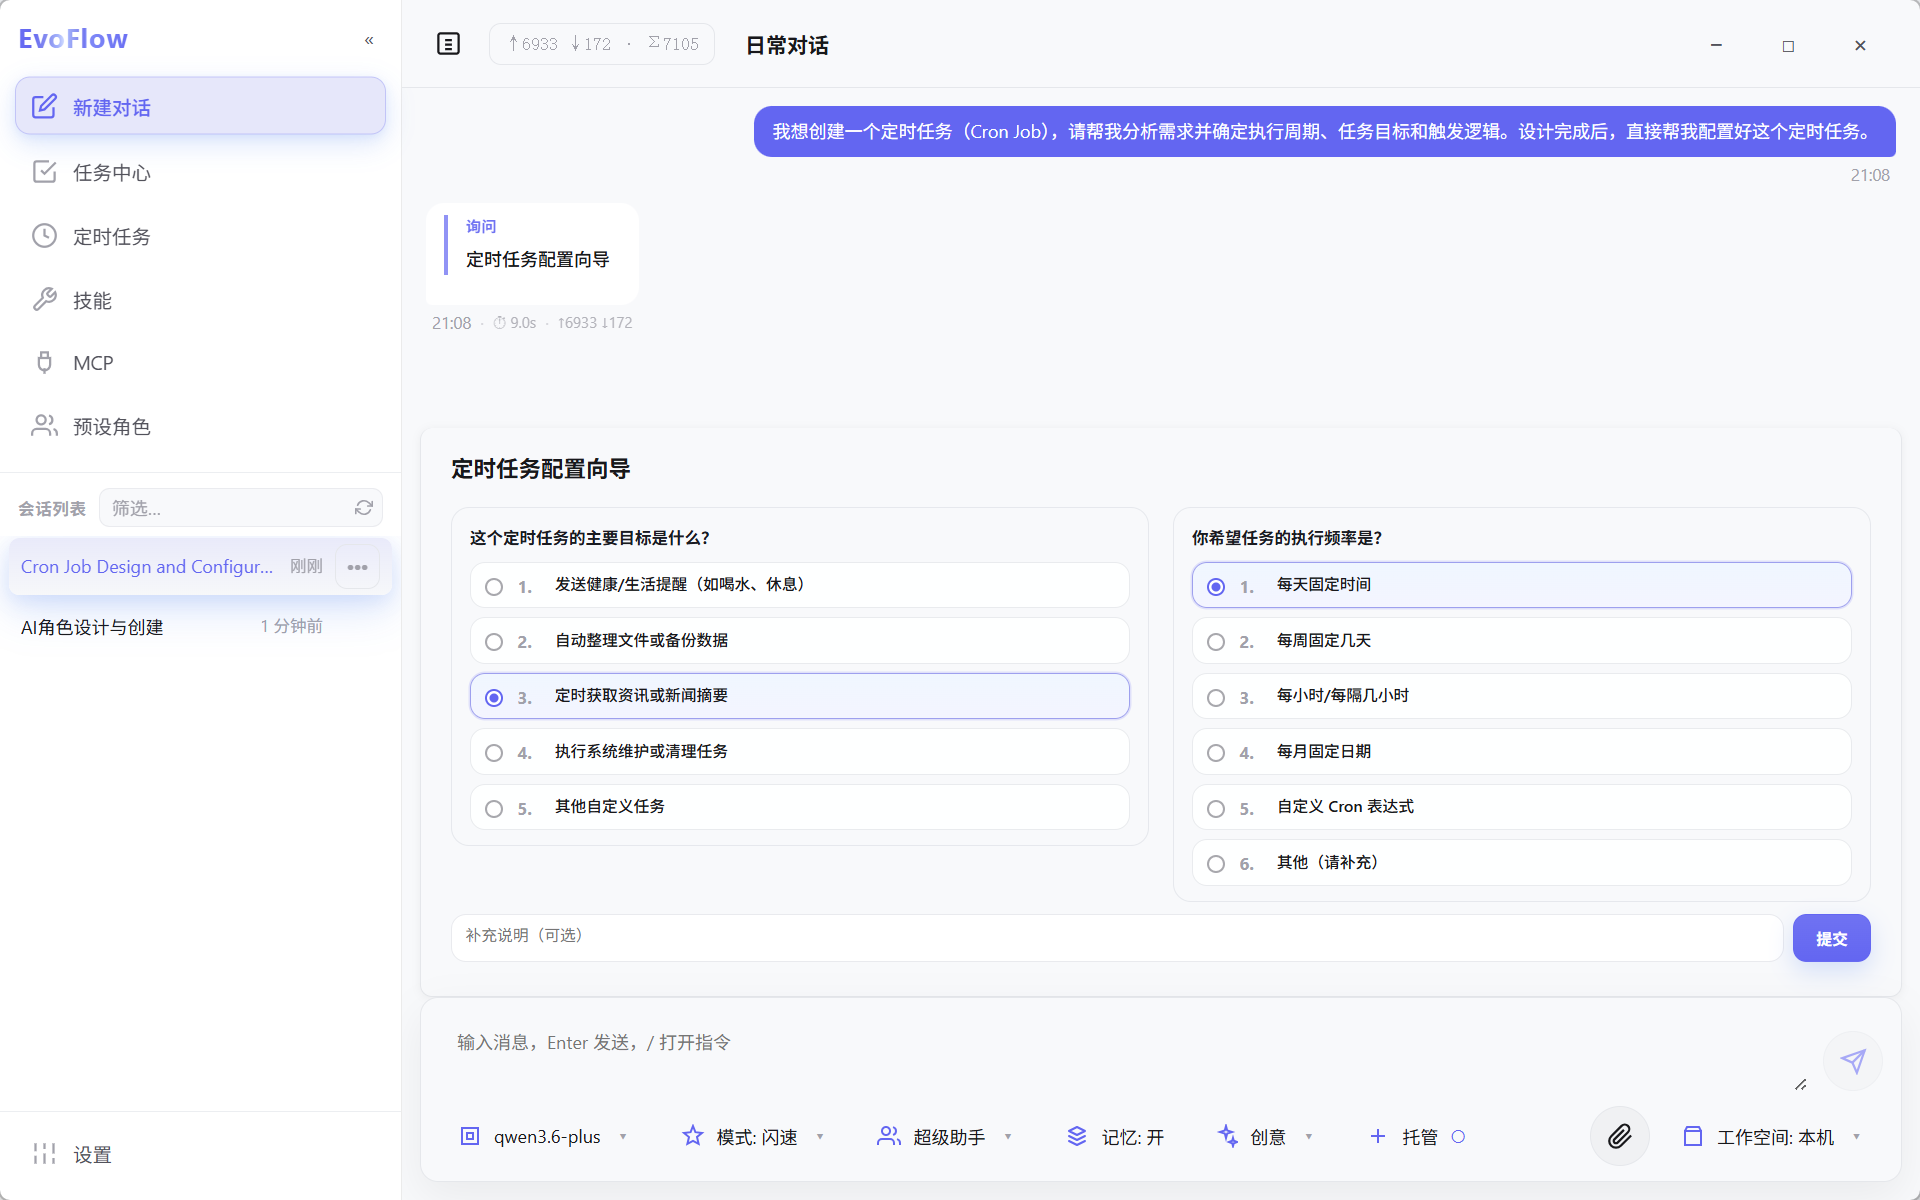The width and height of the screenshot is (1920, 1200).
Task: Select frequency option 每月固定日期
Action: pos(1521,752)
